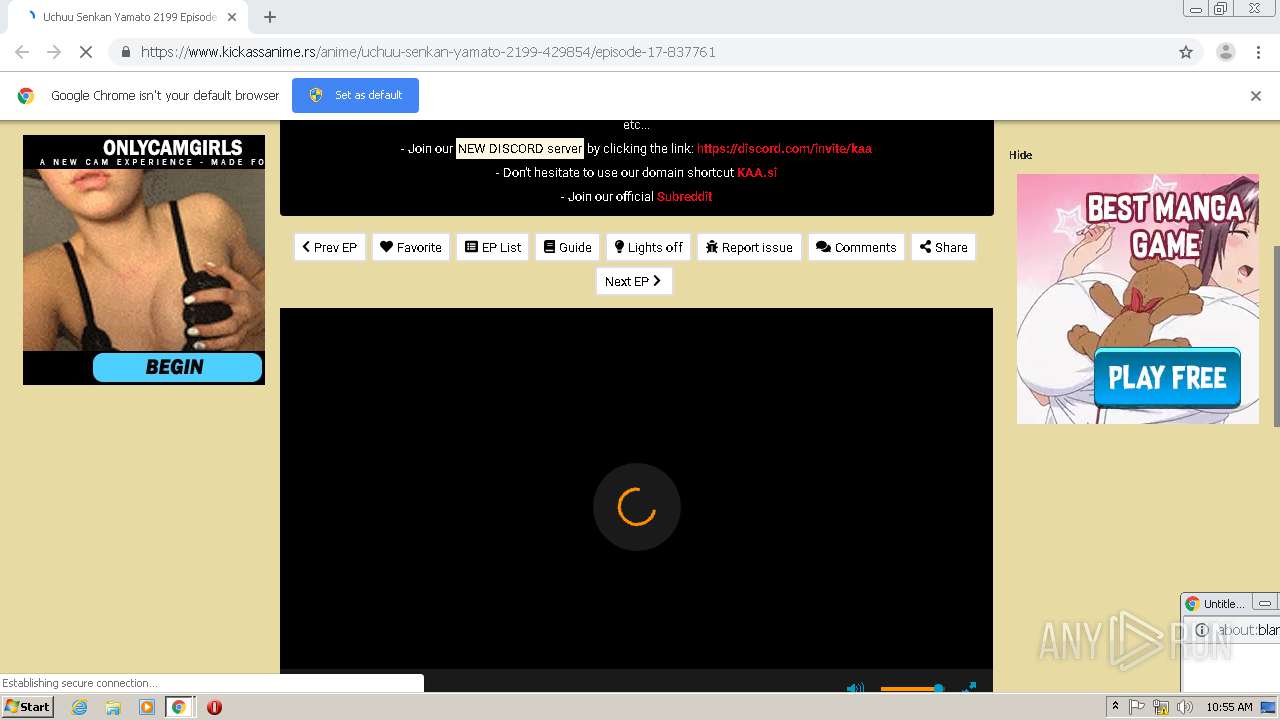The image size is (1280, 720).
Task: Bookmark this page with star icon
Action: [x=1186, y=52]
